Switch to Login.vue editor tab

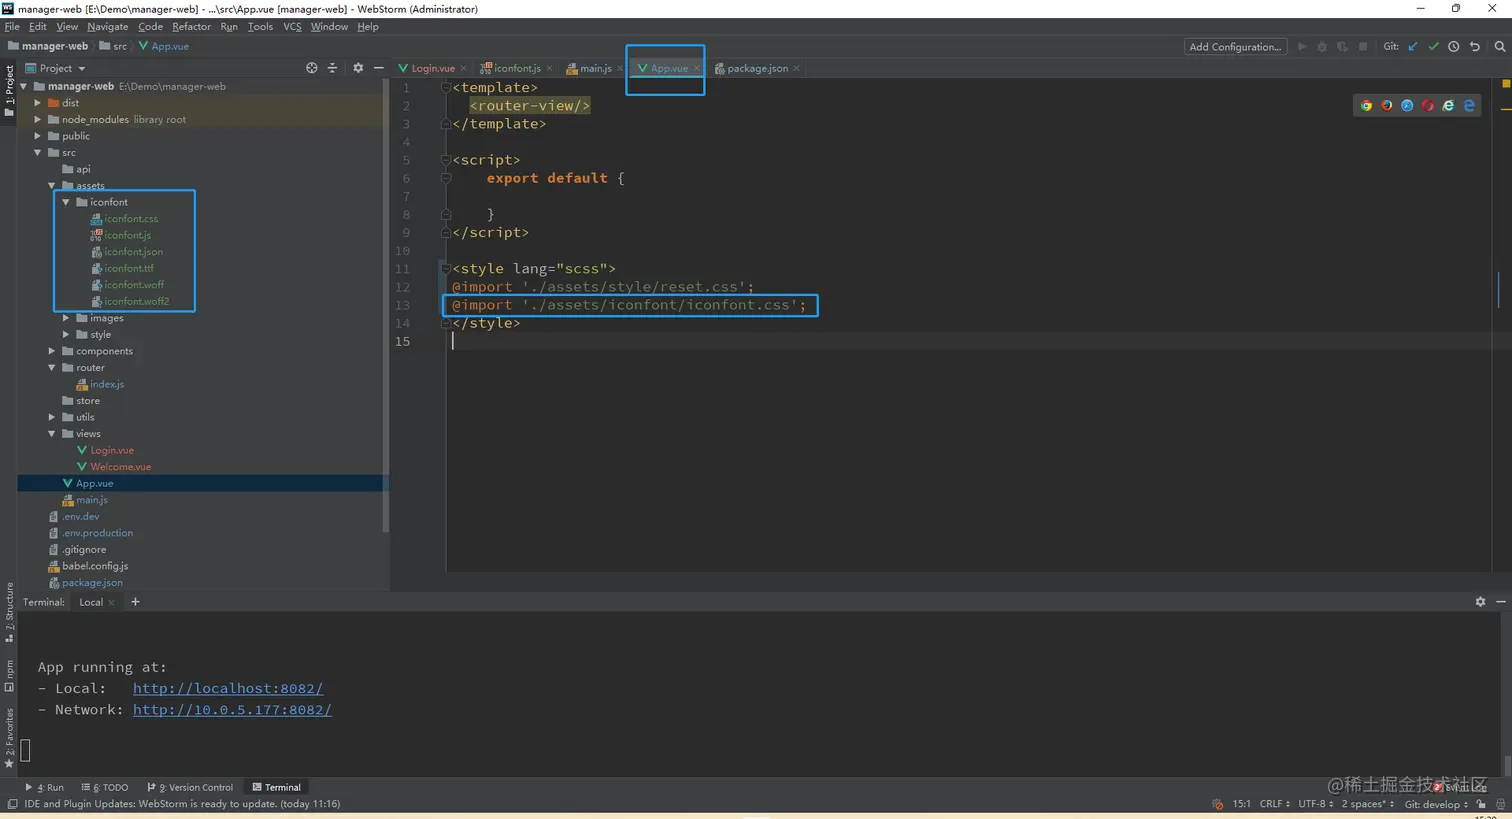pos(432,68)
